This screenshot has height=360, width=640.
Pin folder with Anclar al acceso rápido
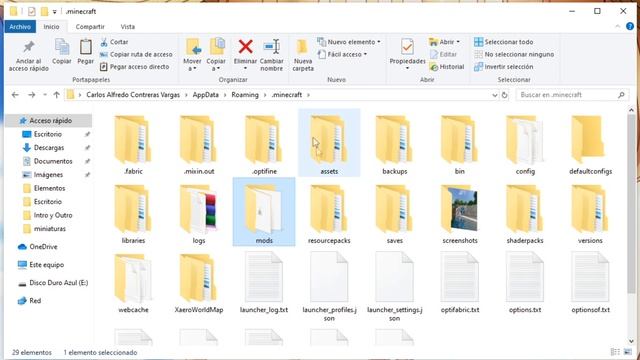pos(29,56)
